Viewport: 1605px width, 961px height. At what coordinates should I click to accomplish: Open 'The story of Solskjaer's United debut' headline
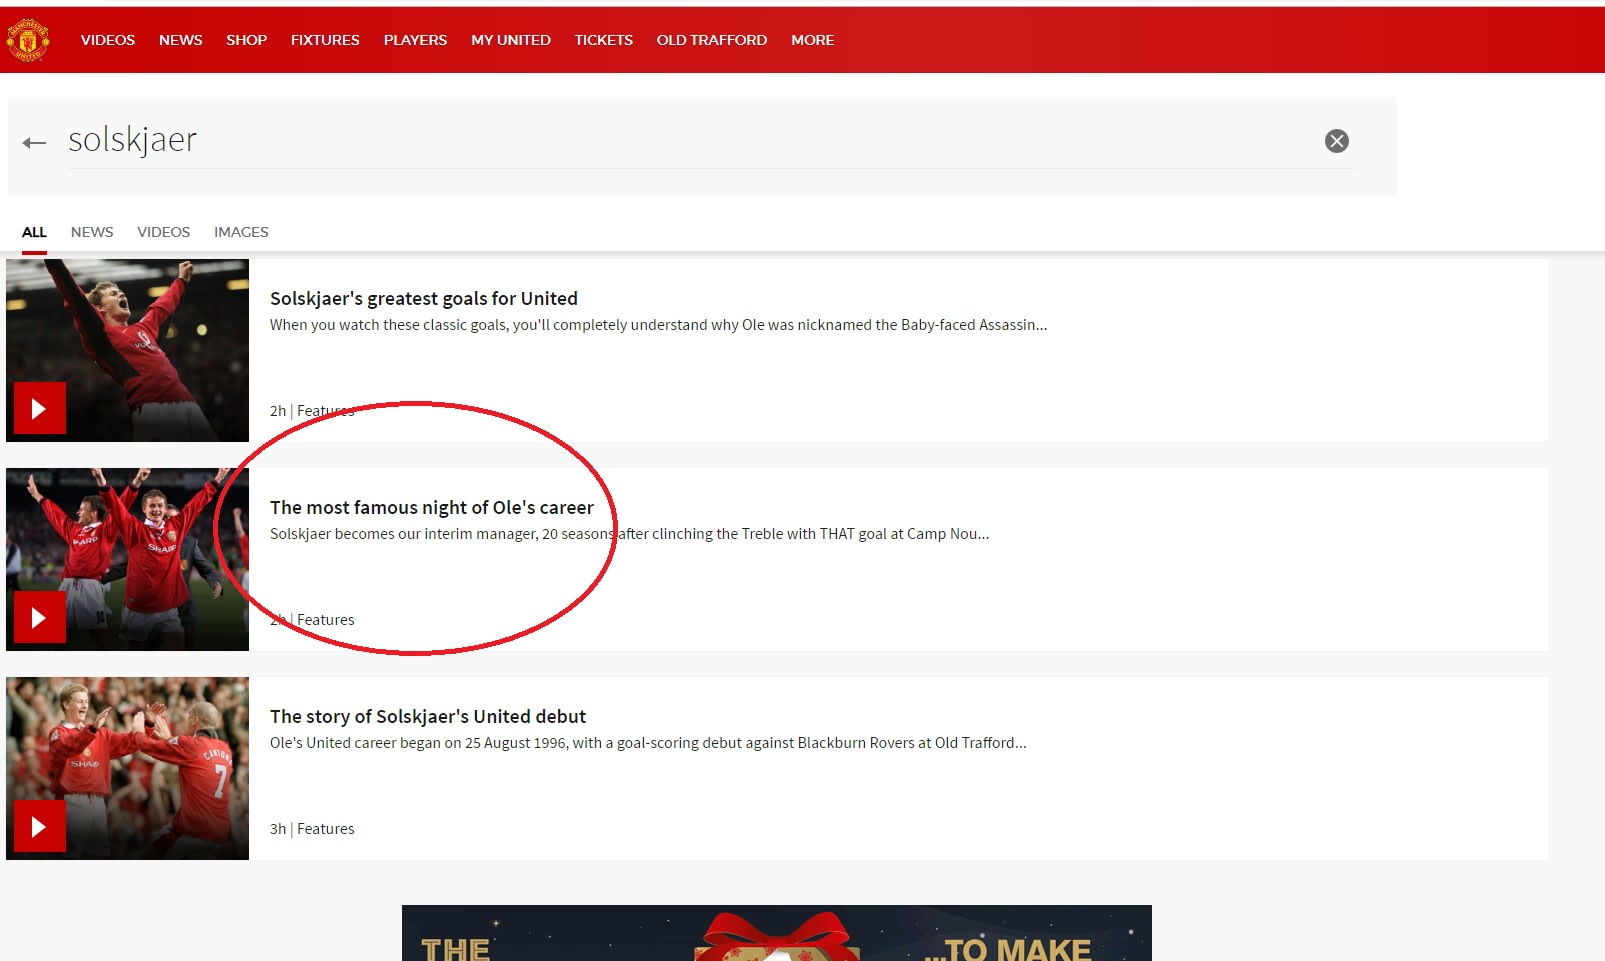point(428,716)
